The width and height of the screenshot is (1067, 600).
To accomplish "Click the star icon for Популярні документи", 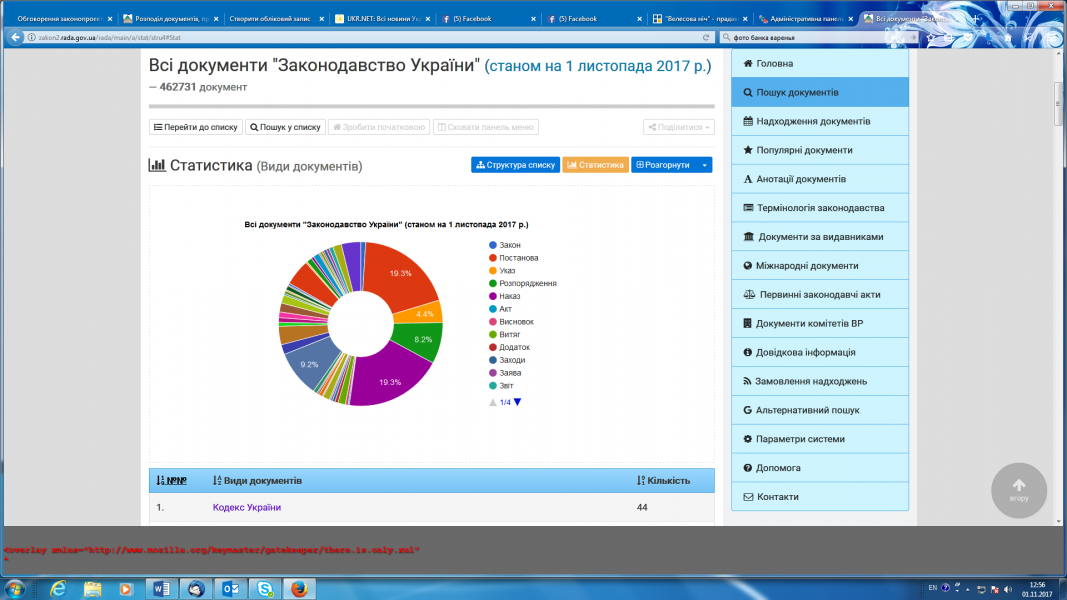I will tap(748, 150).
